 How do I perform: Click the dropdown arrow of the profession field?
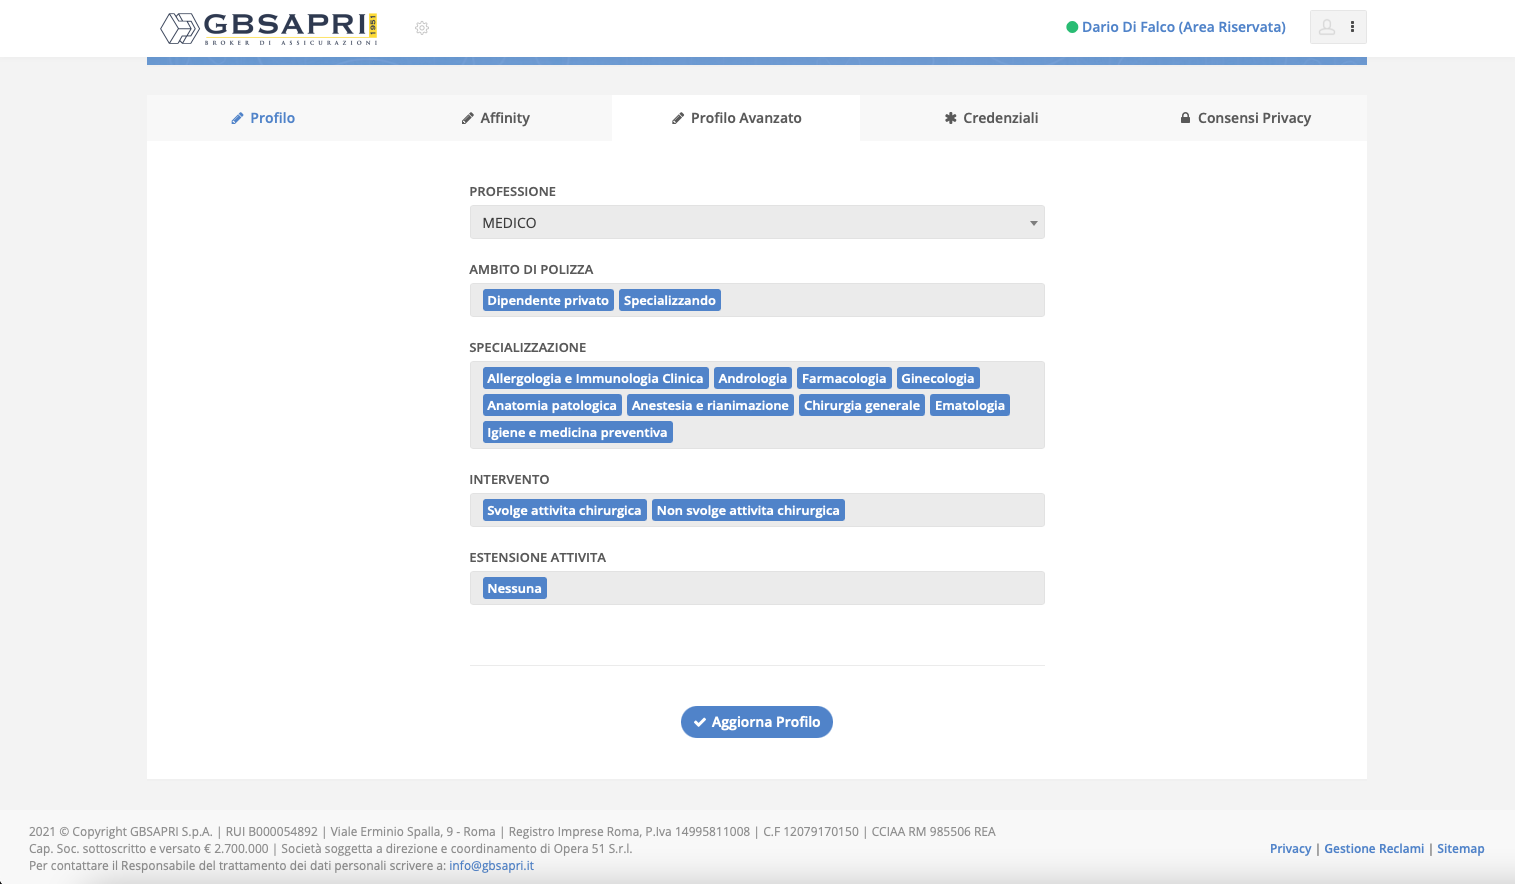[1033, 222]
